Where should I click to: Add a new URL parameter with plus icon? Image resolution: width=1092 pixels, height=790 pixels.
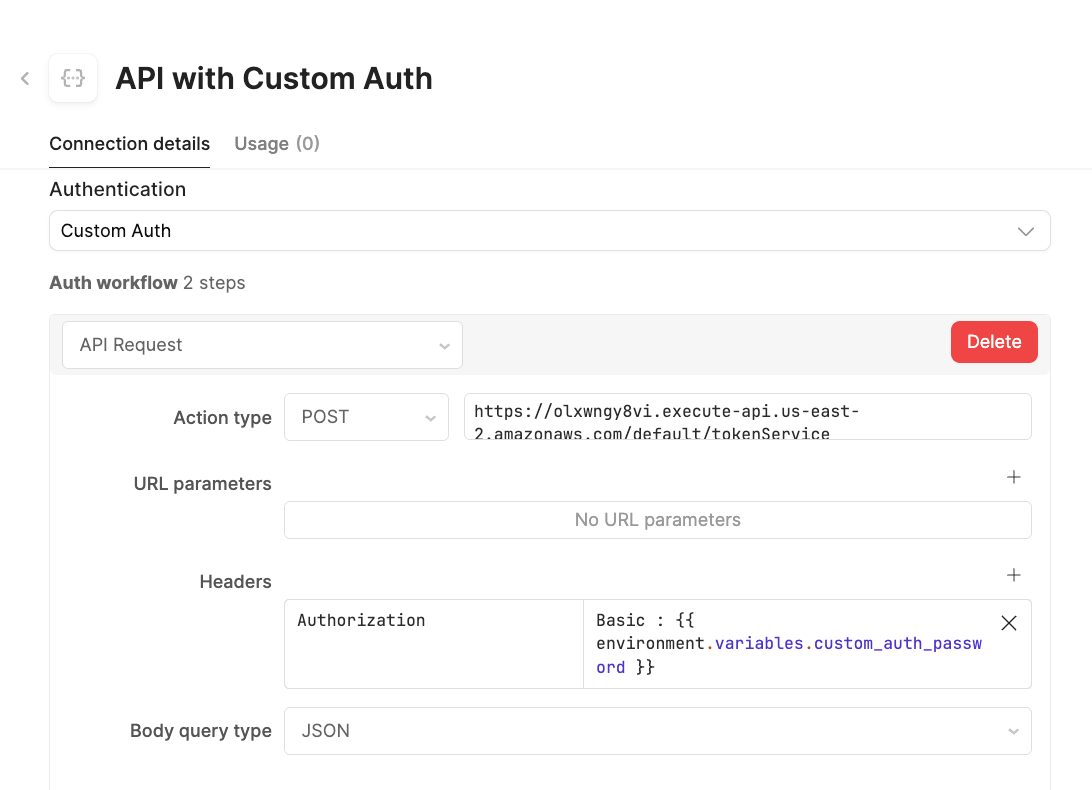pyautogui.click(x=1013, y=477)
